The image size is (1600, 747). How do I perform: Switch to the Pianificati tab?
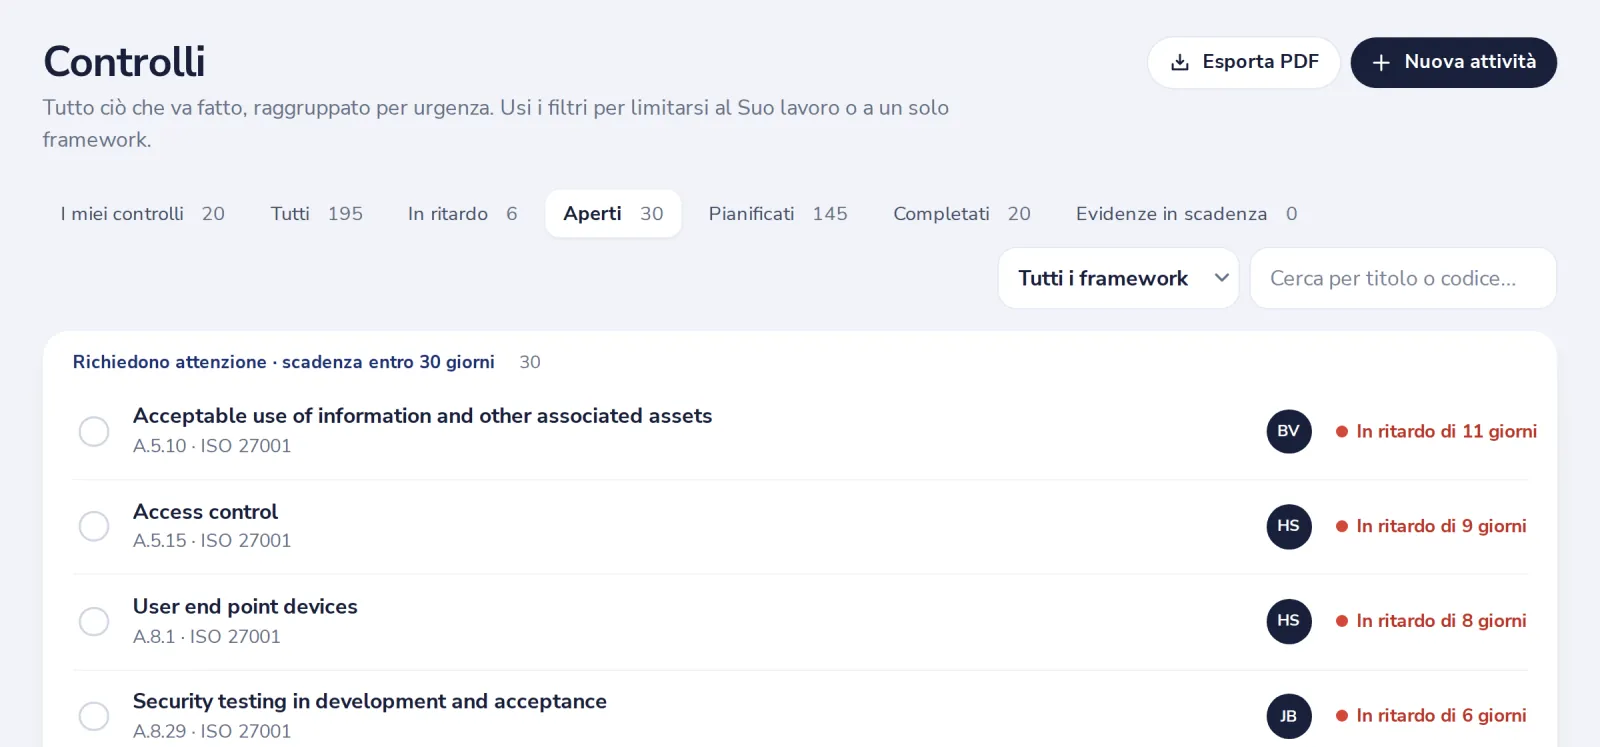tap(778, 214)
